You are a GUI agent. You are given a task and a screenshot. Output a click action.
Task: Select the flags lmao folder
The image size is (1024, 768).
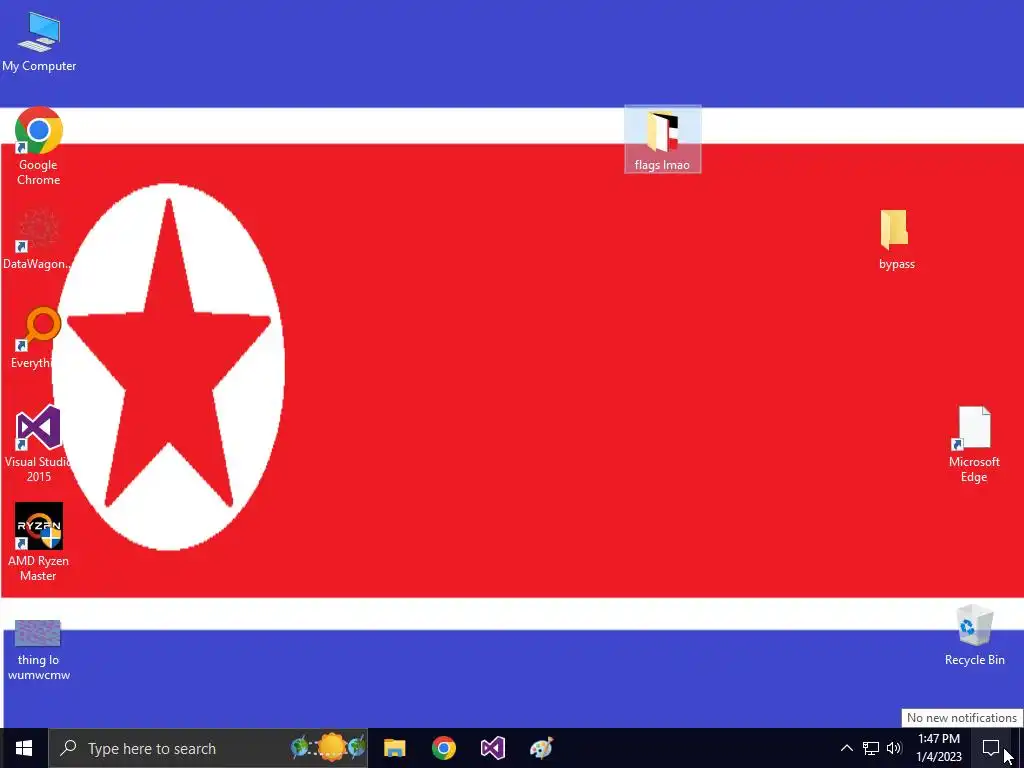662,139
